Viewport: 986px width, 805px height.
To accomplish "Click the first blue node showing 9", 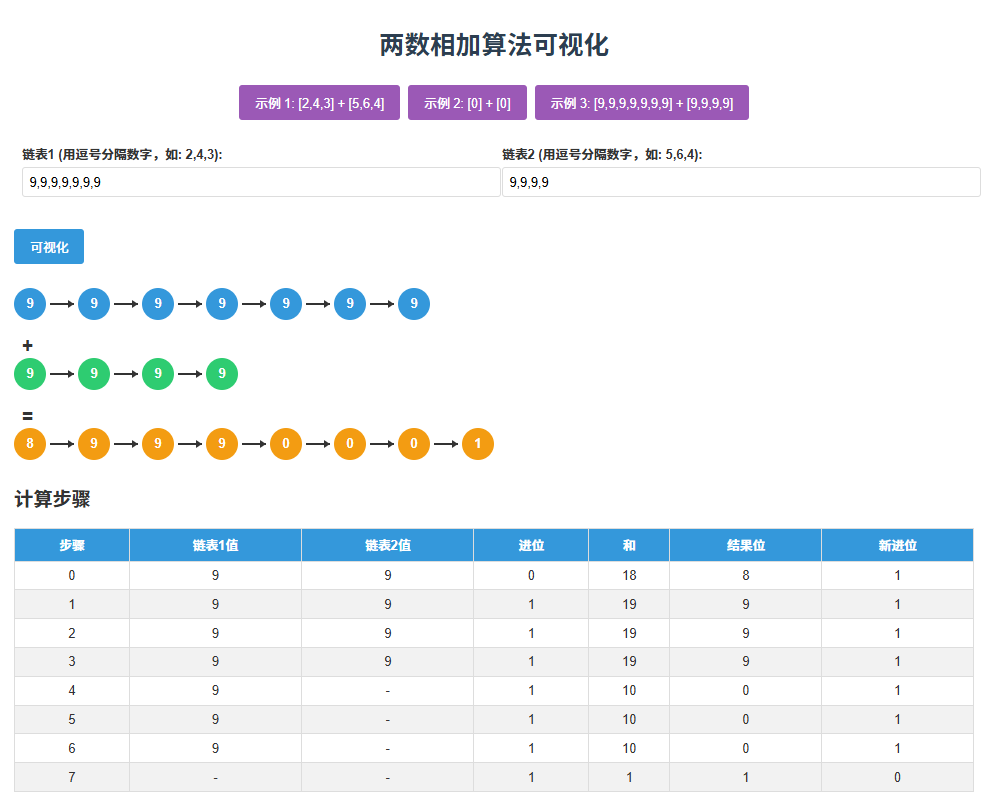I will point(29,304).
